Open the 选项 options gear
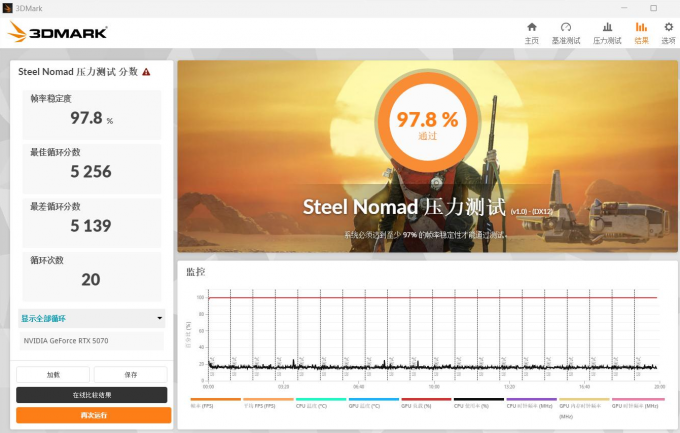Viewport: 680px width, 433px height. 668,33
